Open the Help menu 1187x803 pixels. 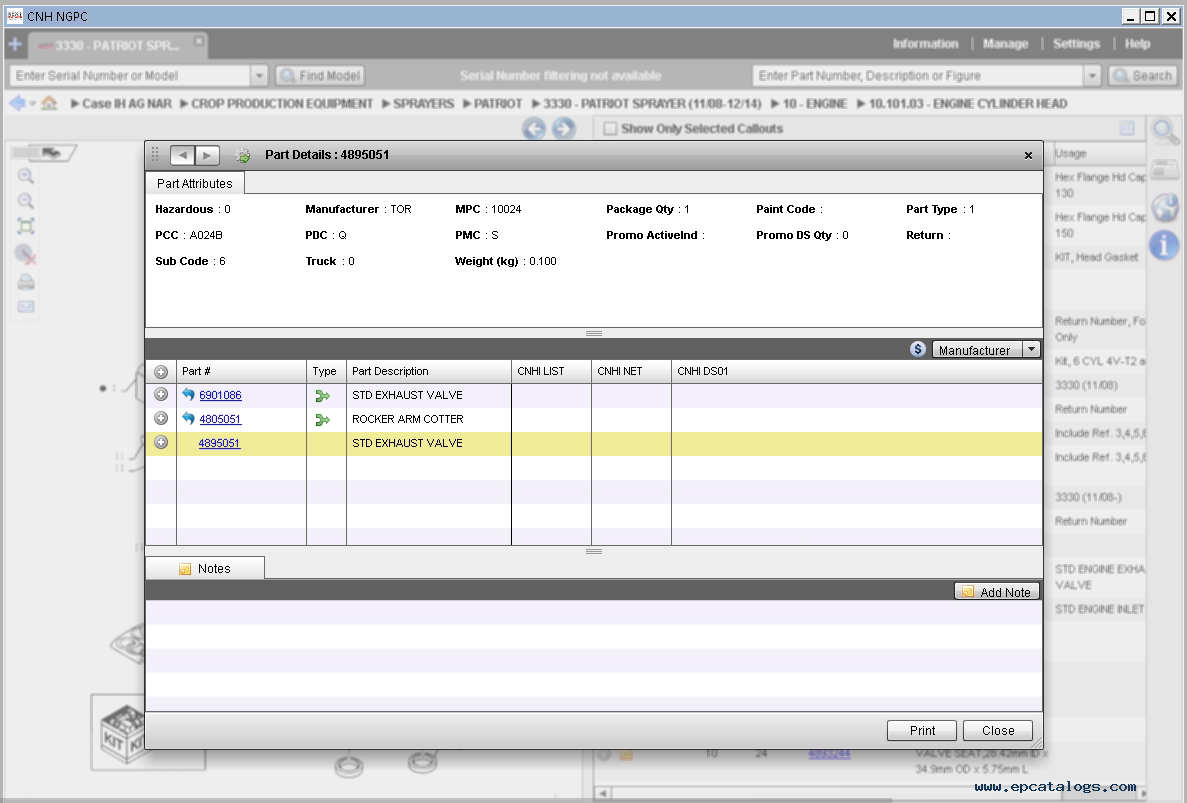coord(1137,44)
